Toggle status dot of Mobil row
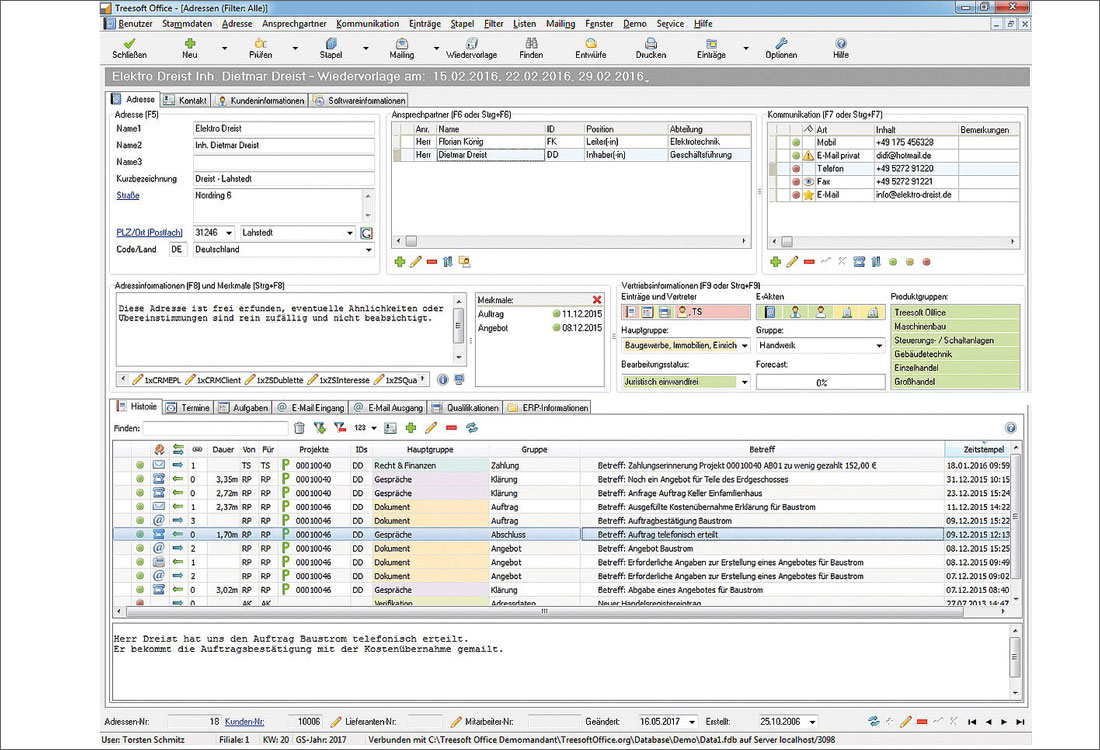The width and height of the screenshot is (1100, 750). (796, 142)
